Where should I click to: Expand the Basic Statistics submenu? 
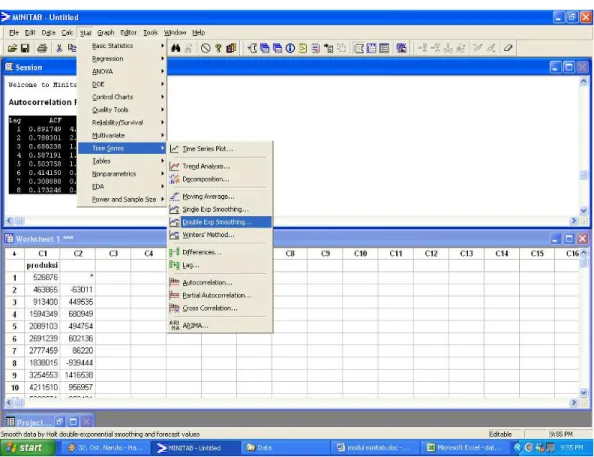[x=122, y=45]
